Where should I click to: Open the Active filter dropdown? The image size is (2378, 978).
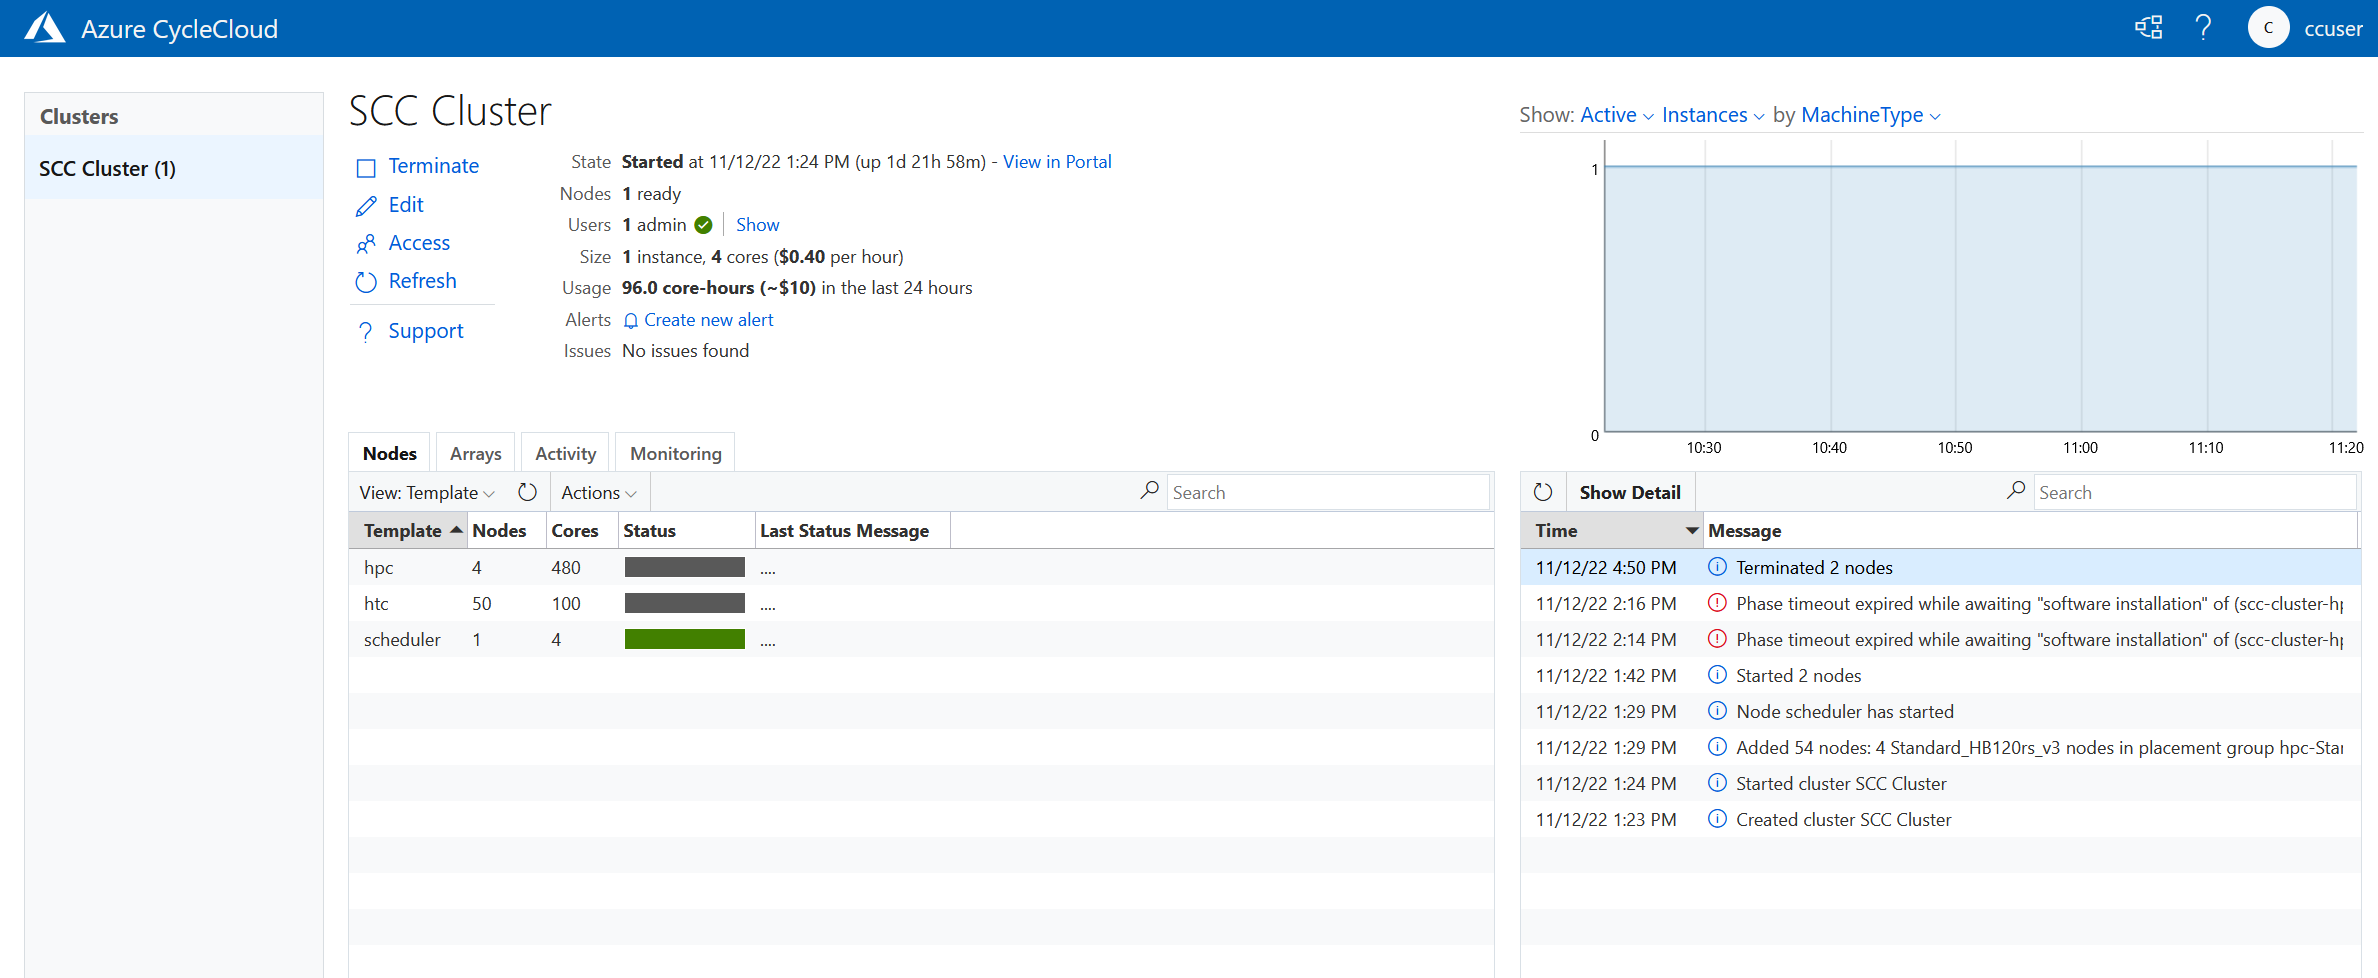click(1617, 115)
